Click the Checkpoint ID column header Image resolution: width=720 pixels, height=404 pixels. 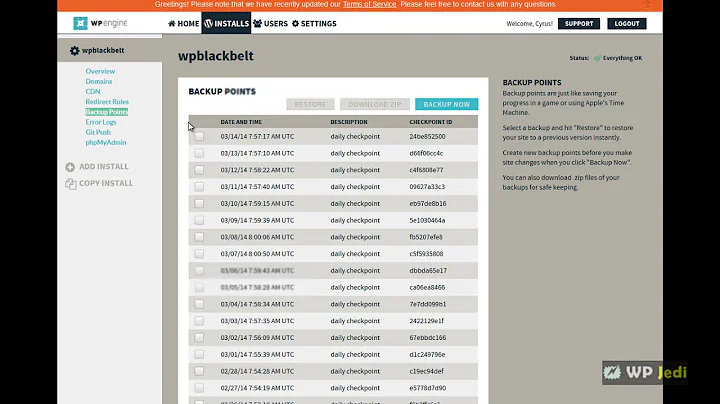pos(431,122)
